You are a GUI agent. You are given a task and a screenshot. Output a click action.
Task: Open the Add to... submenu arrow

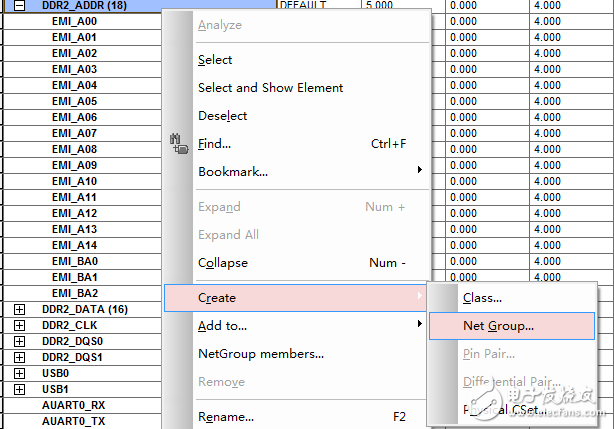pyautogui.click(x=419, y=323)
